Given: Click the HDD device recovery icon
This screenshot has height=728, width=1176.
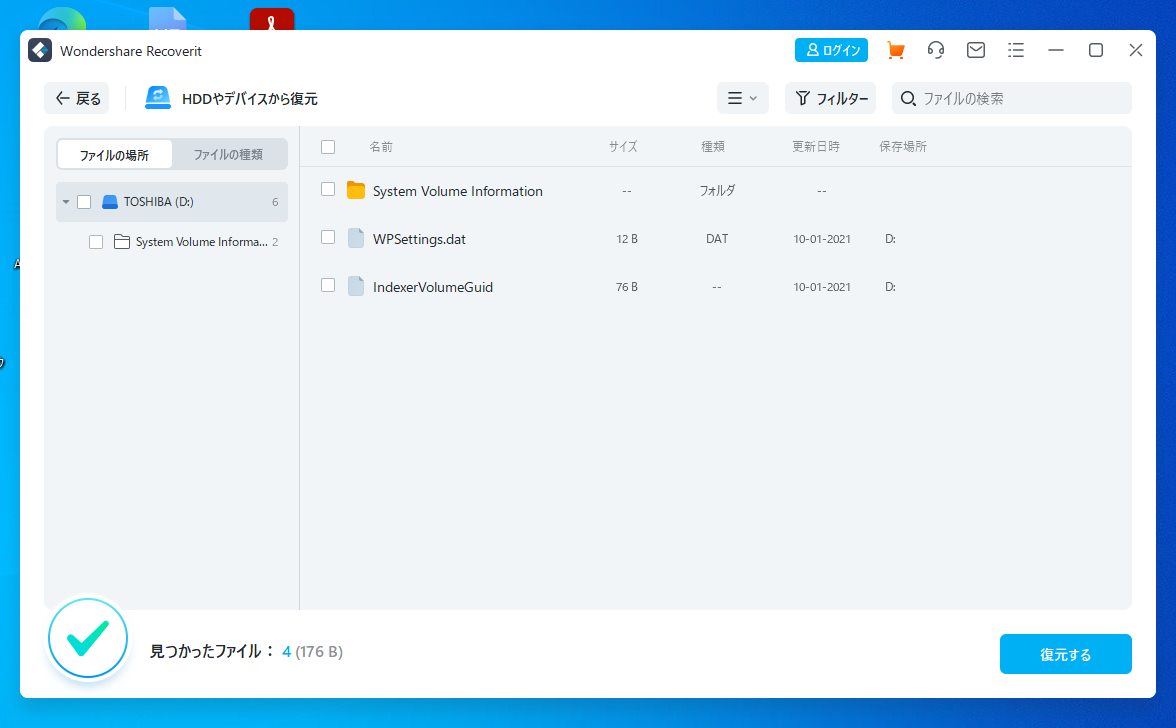Looking at the screenshot, I should click(157, 97).
